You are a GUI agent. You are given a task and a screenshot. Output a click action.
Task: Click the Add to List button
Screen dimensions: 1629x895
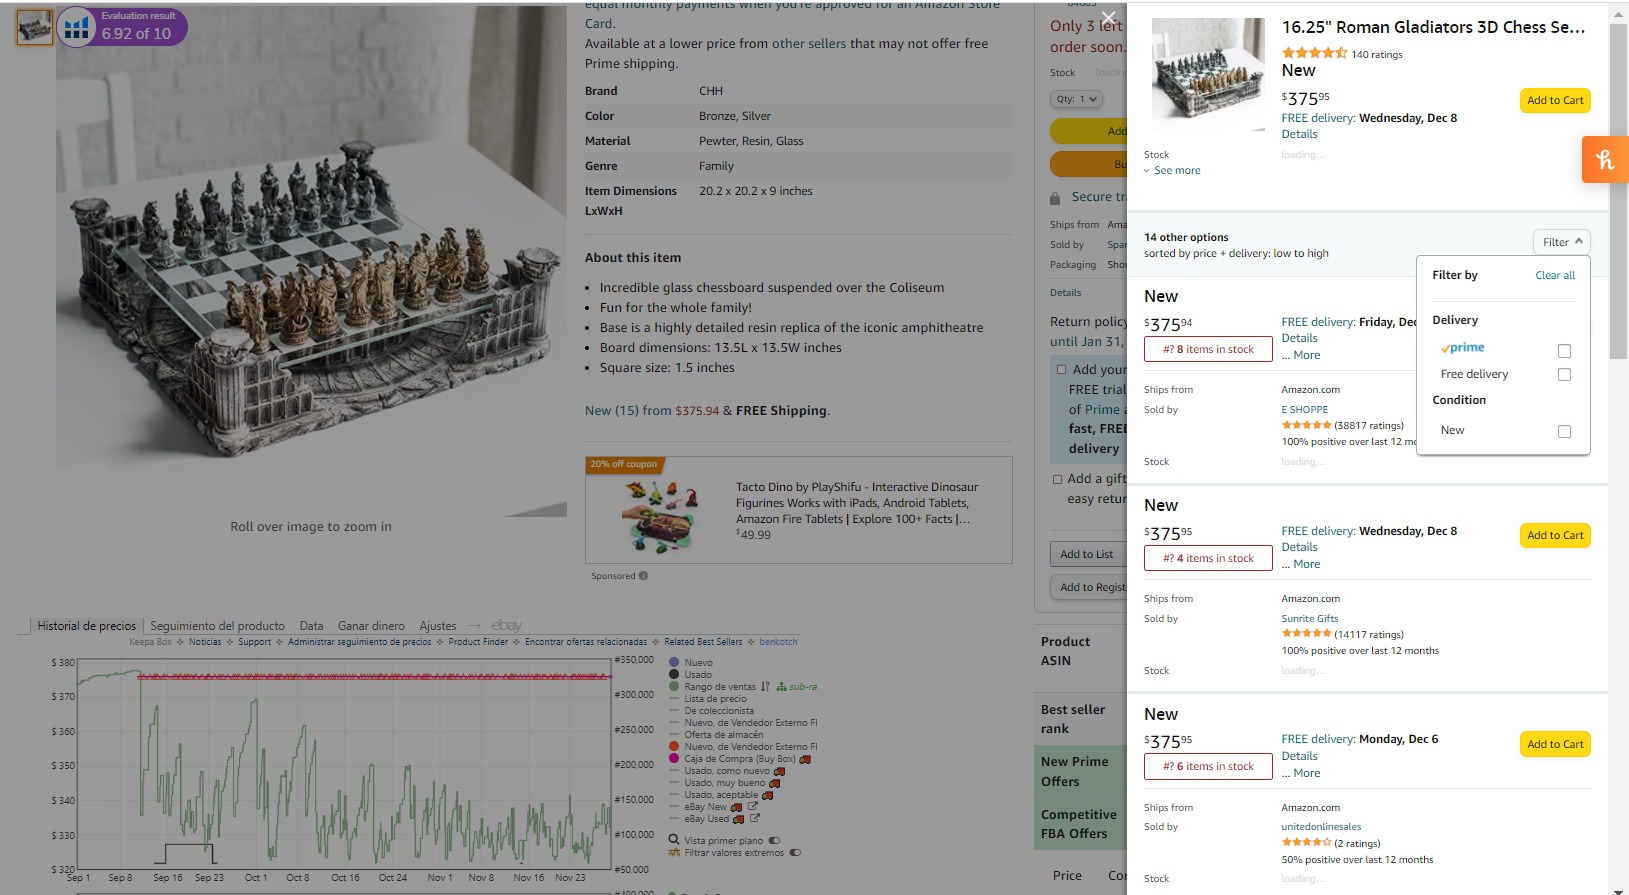[x=1087, y=554]
